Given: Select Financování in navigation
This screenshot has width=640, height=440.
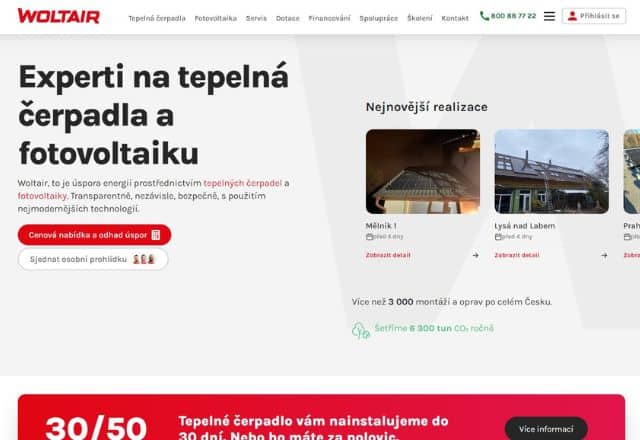Looking at the screenshot, I should [329, 18].
